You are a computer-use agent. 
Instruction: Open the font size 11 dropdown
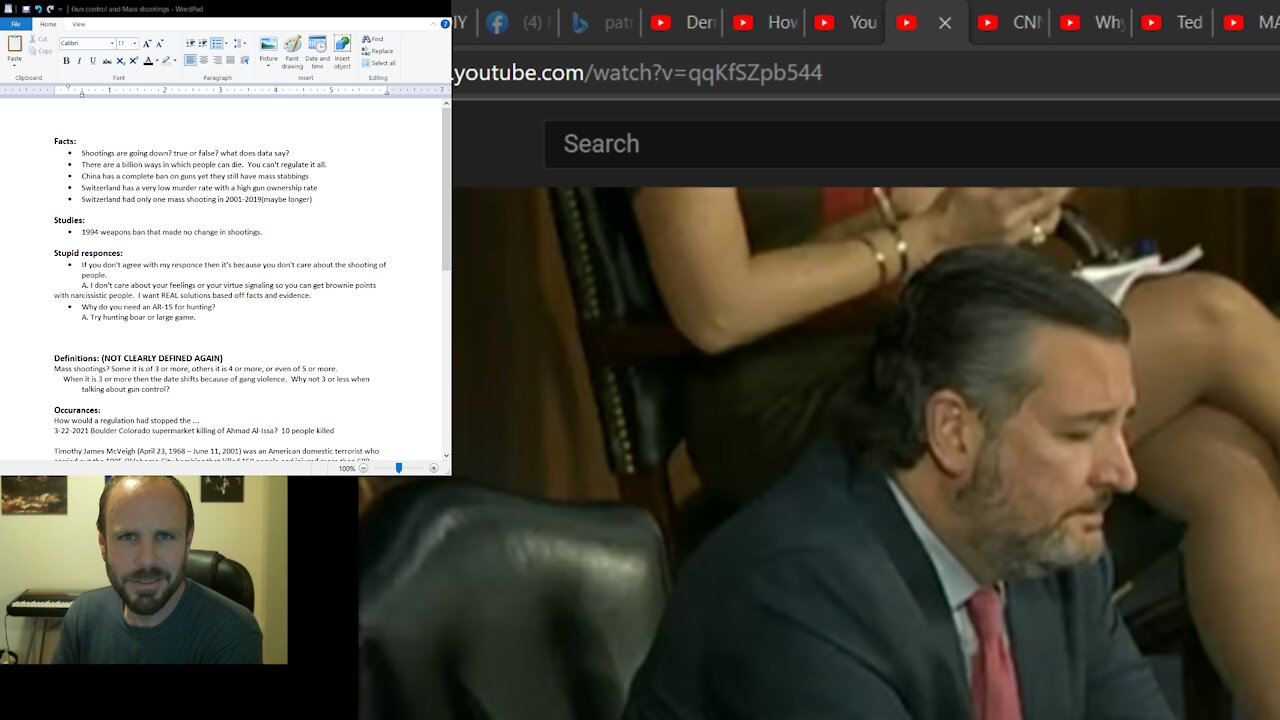click(x=135, y=44)
